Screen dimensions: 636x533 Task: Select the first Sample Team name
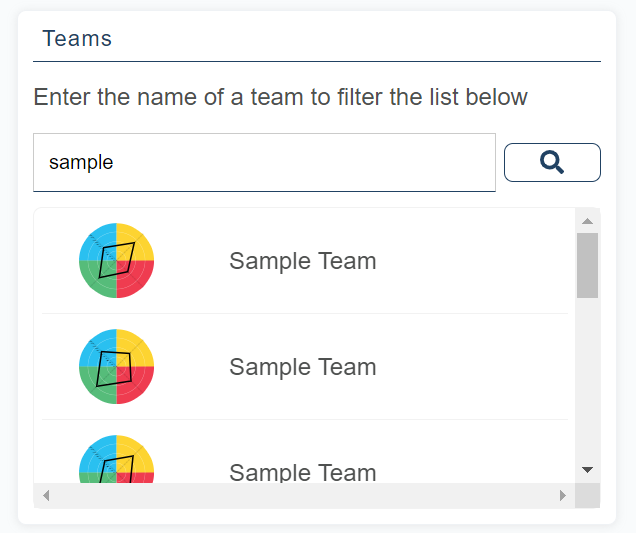click(302, 261)
